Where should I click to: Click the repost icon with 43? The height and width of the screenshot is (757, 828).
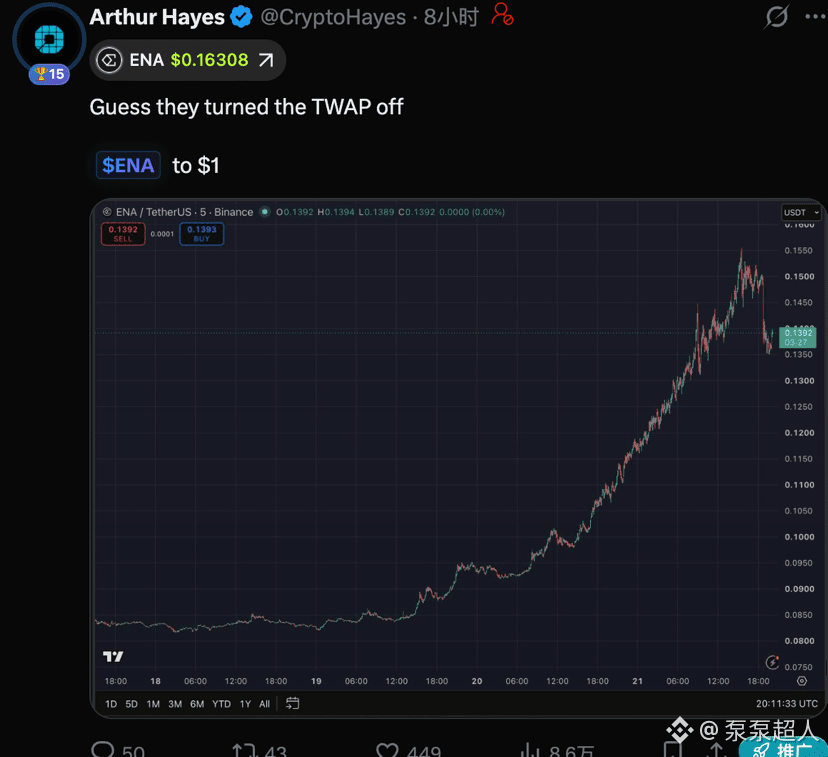[x=243, y=750]
